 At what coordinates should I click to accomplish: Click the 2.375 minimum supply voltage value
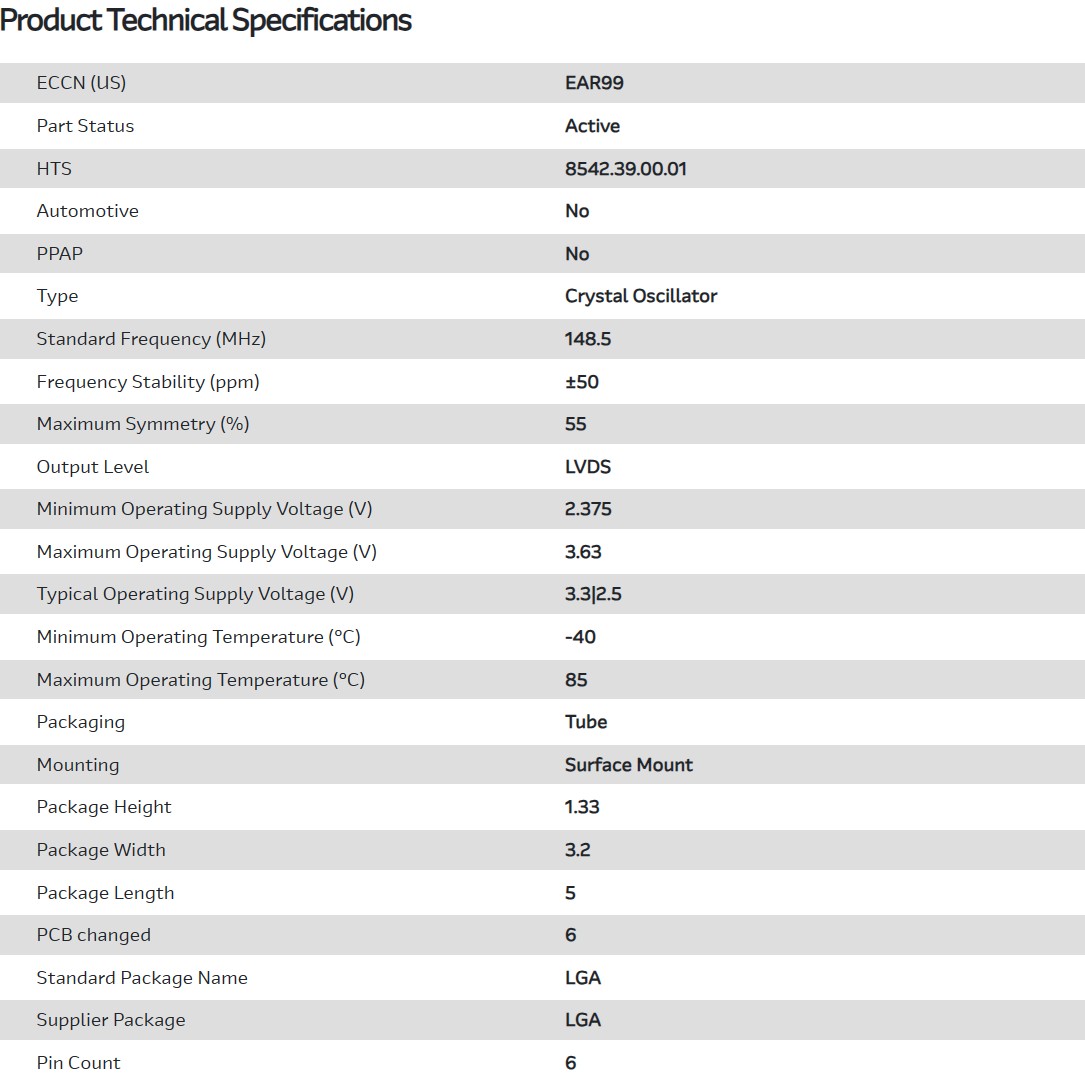coord(588,509)
